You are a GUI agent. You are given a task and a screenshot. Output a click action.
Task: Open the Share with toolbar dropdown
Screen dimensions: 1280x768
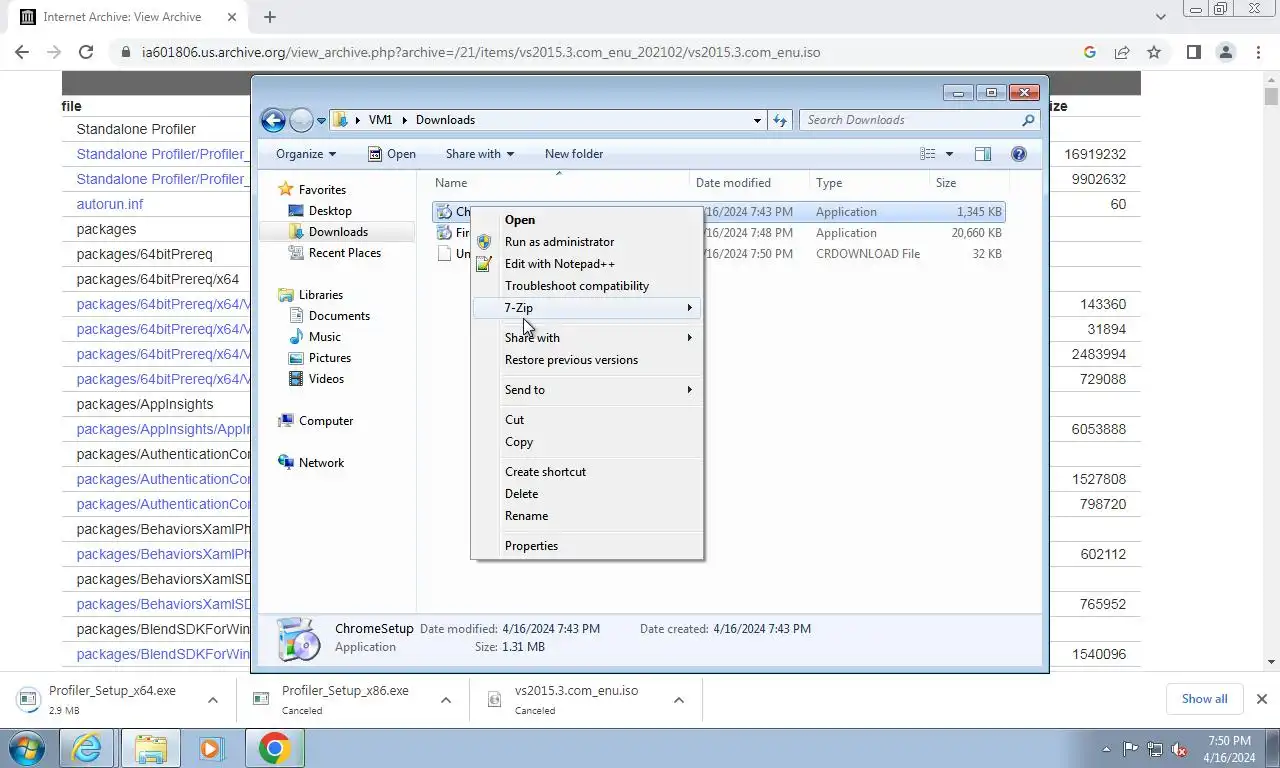click(480, 154)
